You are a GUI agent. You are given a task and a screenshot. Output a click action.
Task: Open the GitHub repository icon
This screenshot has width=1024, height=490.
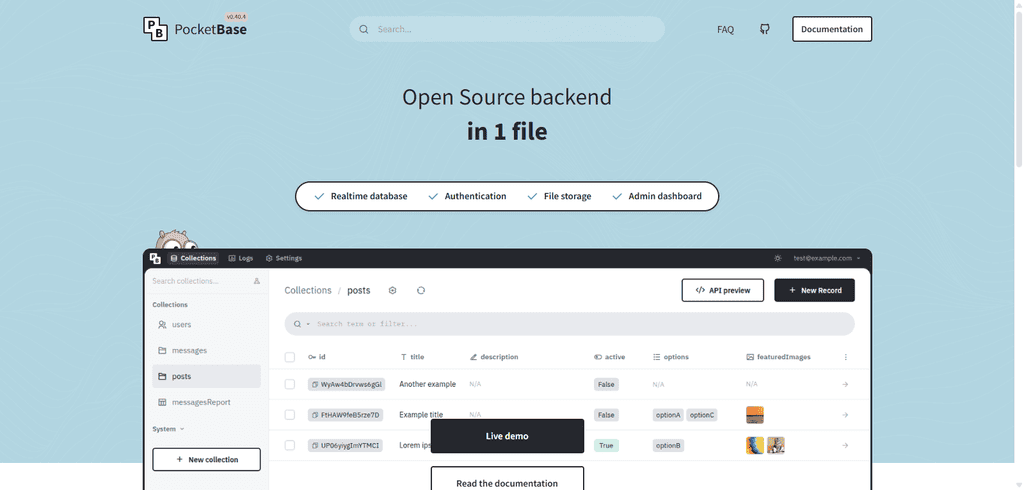(x=765, y=29)
